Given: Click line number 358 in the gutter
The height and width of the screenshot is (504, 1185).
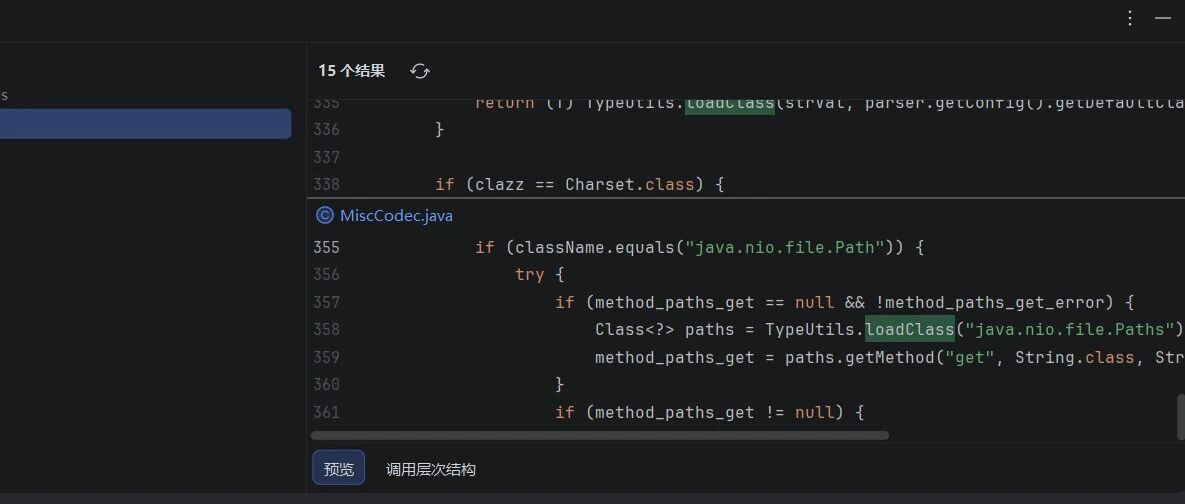Looking at the screenshot, I should pyautogui.click(x=326, y=329).
